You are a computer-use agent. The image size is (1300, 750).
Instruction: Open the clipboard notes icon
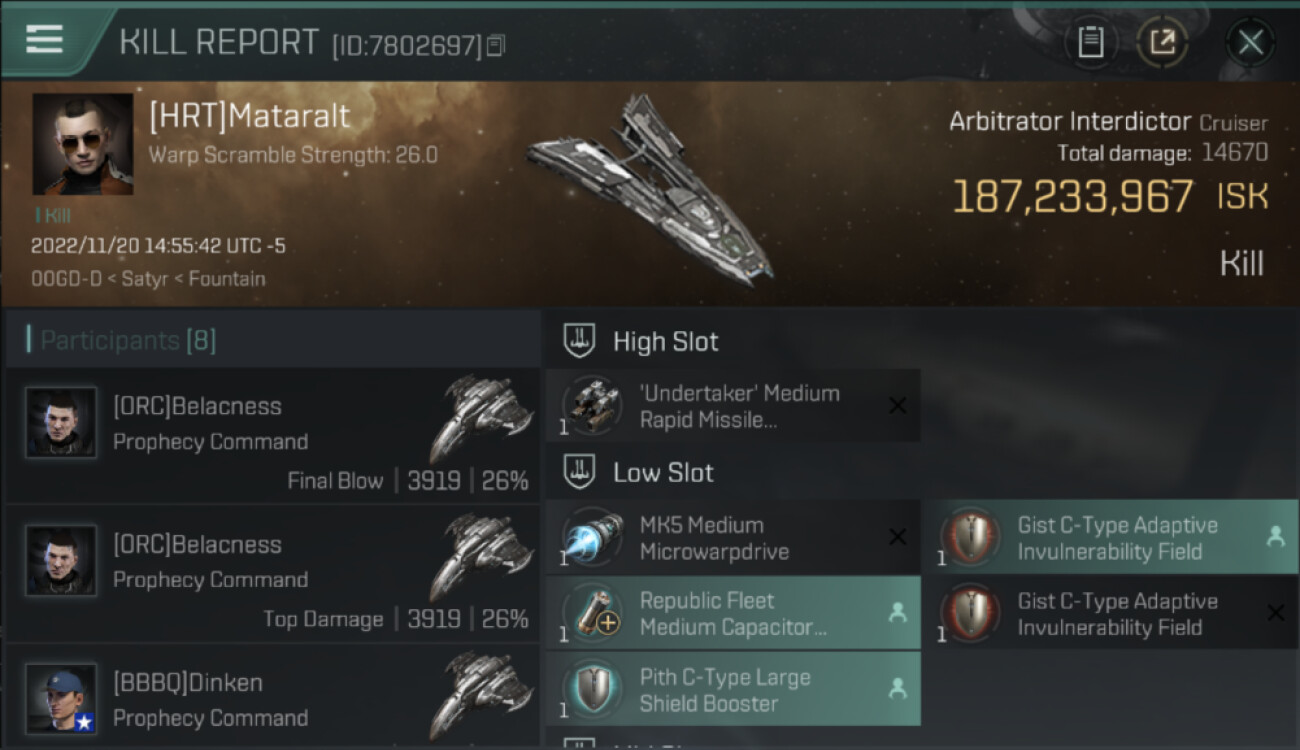pyautogui.click(x=1090, y=42)
